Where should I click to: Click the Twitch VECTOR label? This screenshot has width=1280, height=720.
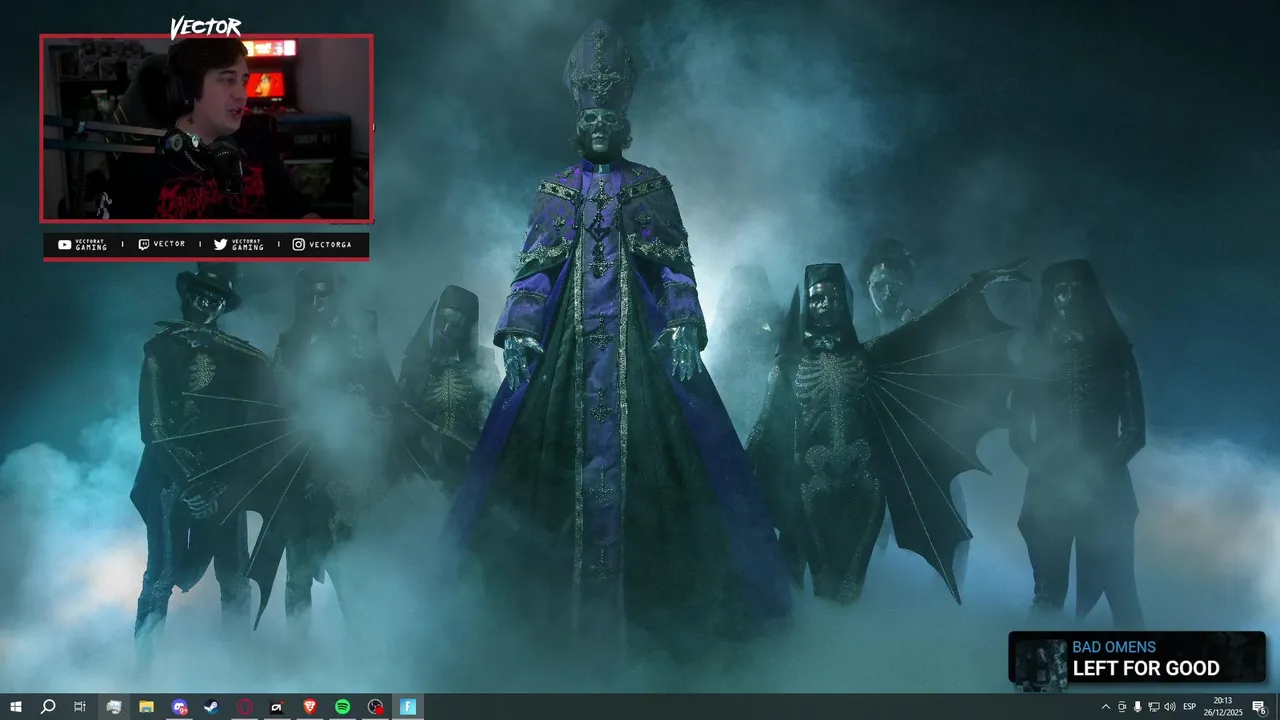[161, 245]
